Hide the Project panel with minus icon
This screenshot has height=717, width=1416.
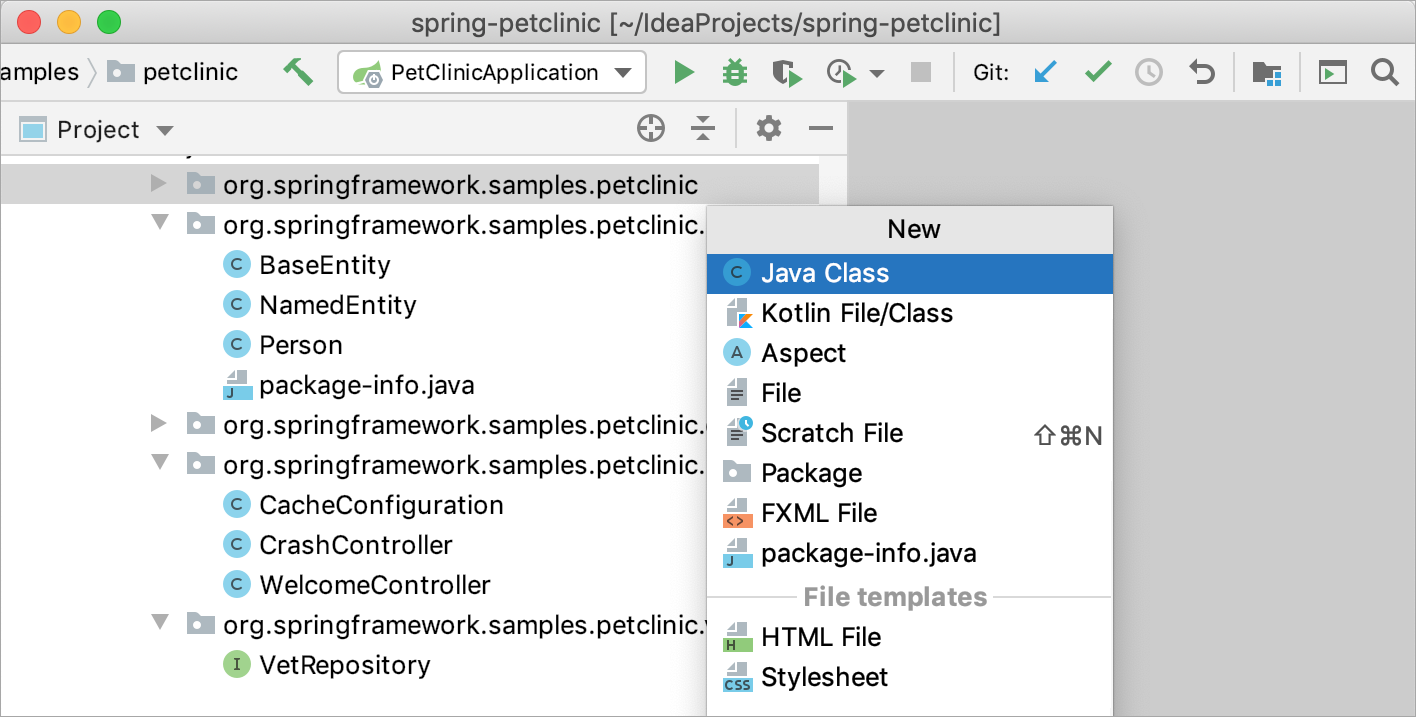821,128
